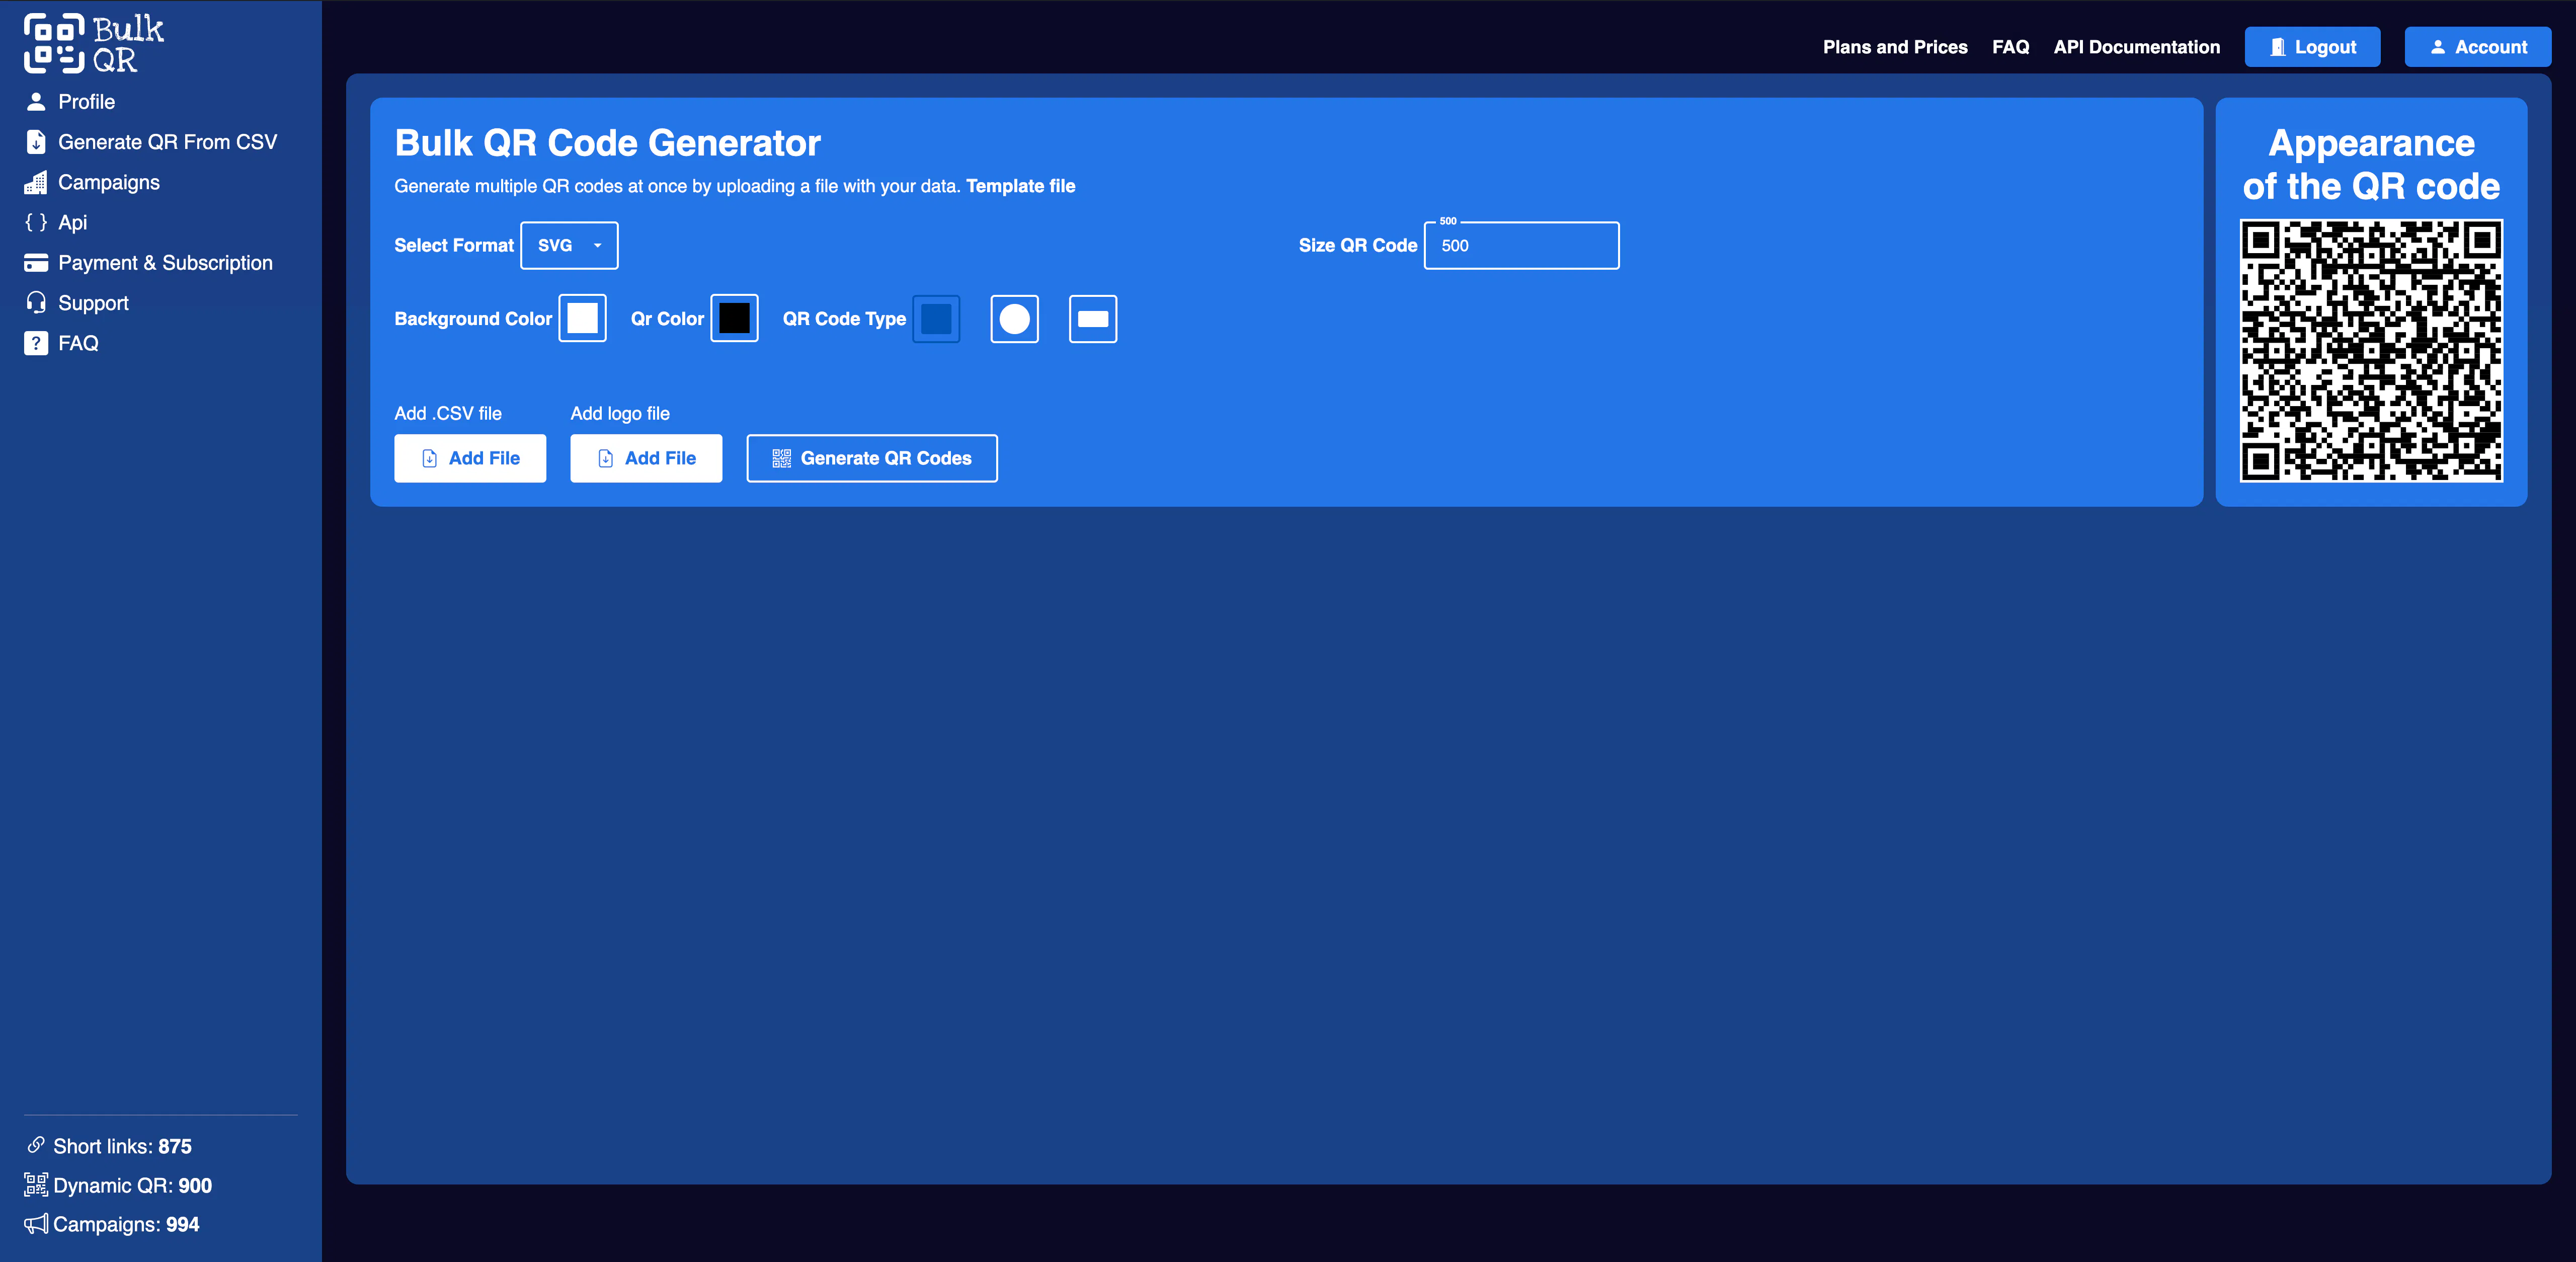Image resolution: width=2576 pixels, height=1262 pixels.
Task: Click the Account button
Action: click(2477, 47)
